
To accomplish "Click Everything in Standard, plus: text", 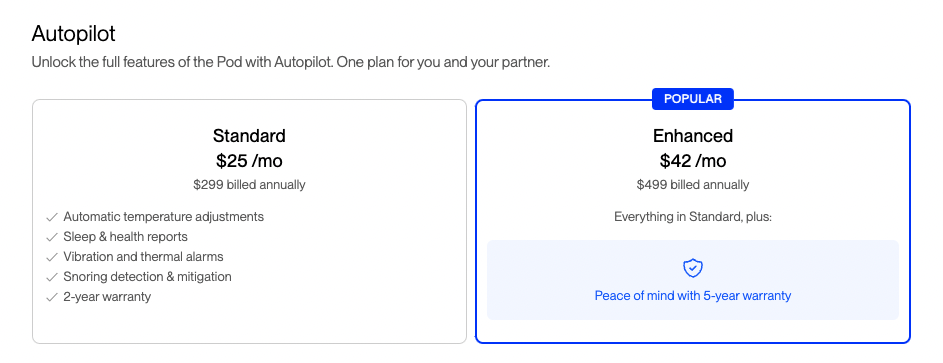I will (x=693, y=216).
